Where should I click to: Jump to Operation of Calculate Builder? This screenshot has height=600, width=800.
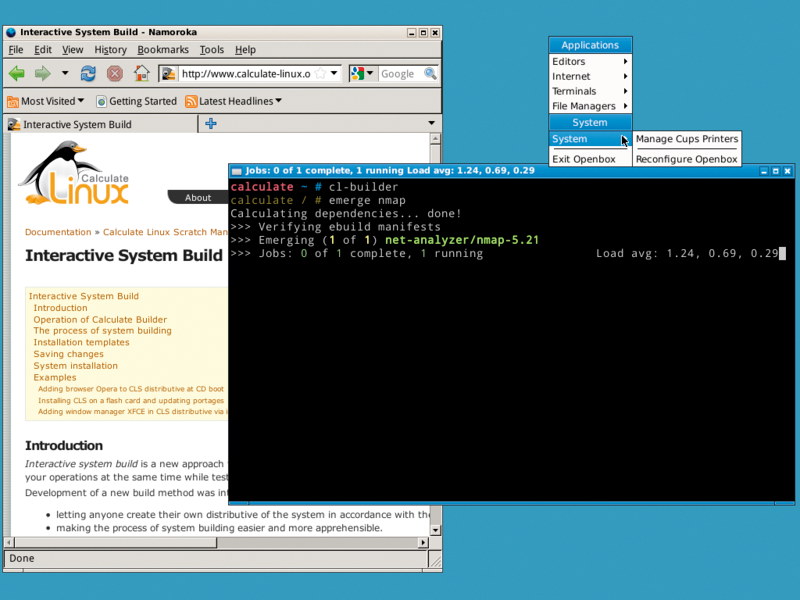point(100,319)
